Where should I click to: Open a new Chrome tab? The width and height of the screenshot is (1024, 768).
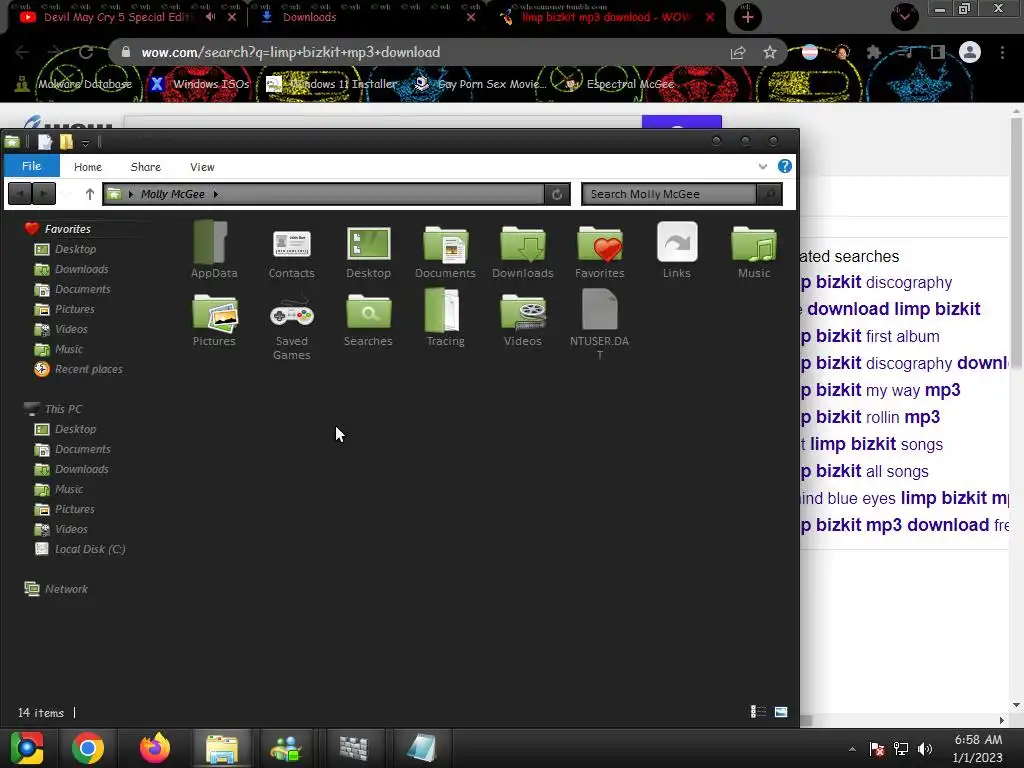[748, 17]
